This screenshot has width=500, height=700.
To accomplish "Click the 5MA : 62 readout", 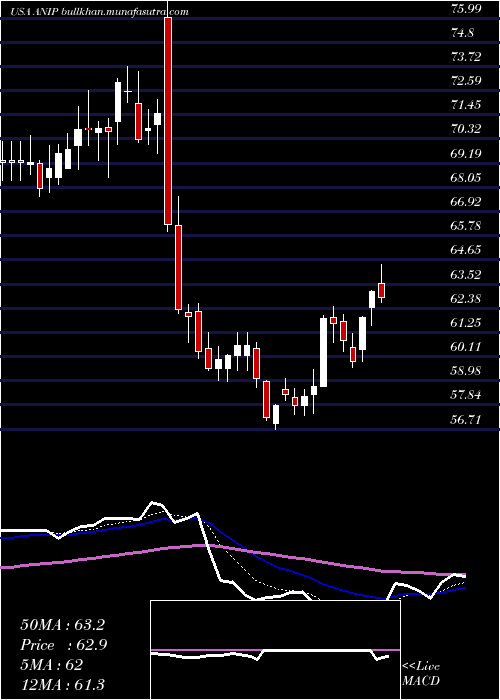I will click(52, 665).
